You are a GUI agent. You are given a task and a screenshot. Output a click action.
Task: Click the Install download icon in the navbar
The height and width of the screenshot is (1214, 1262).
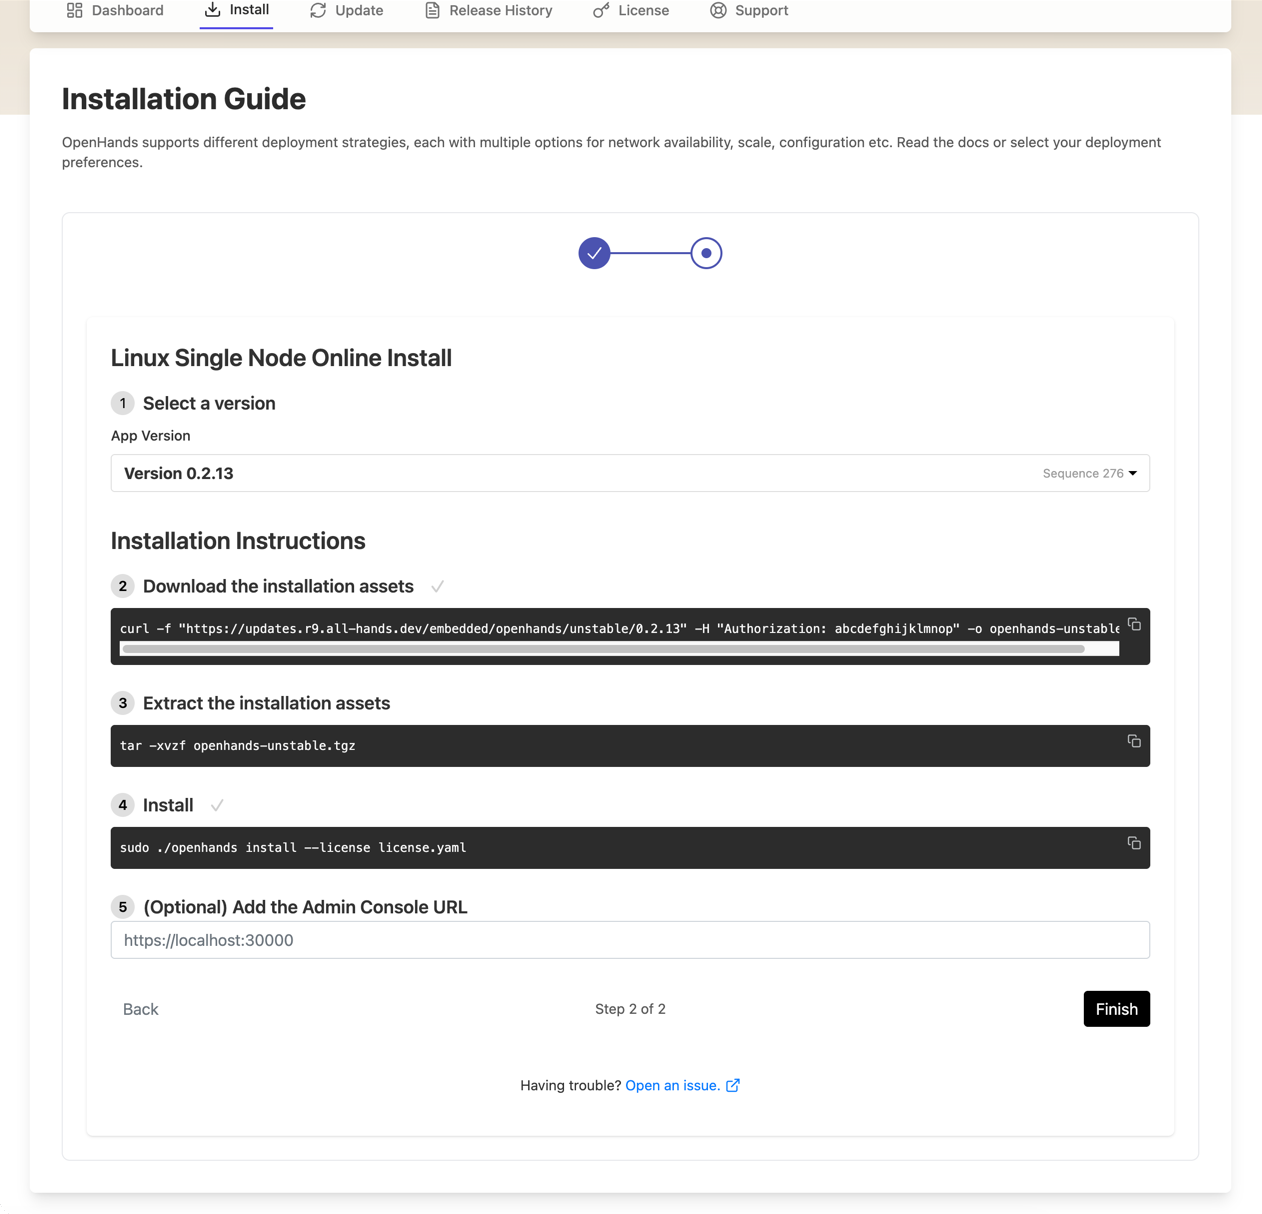pos(210,9)
